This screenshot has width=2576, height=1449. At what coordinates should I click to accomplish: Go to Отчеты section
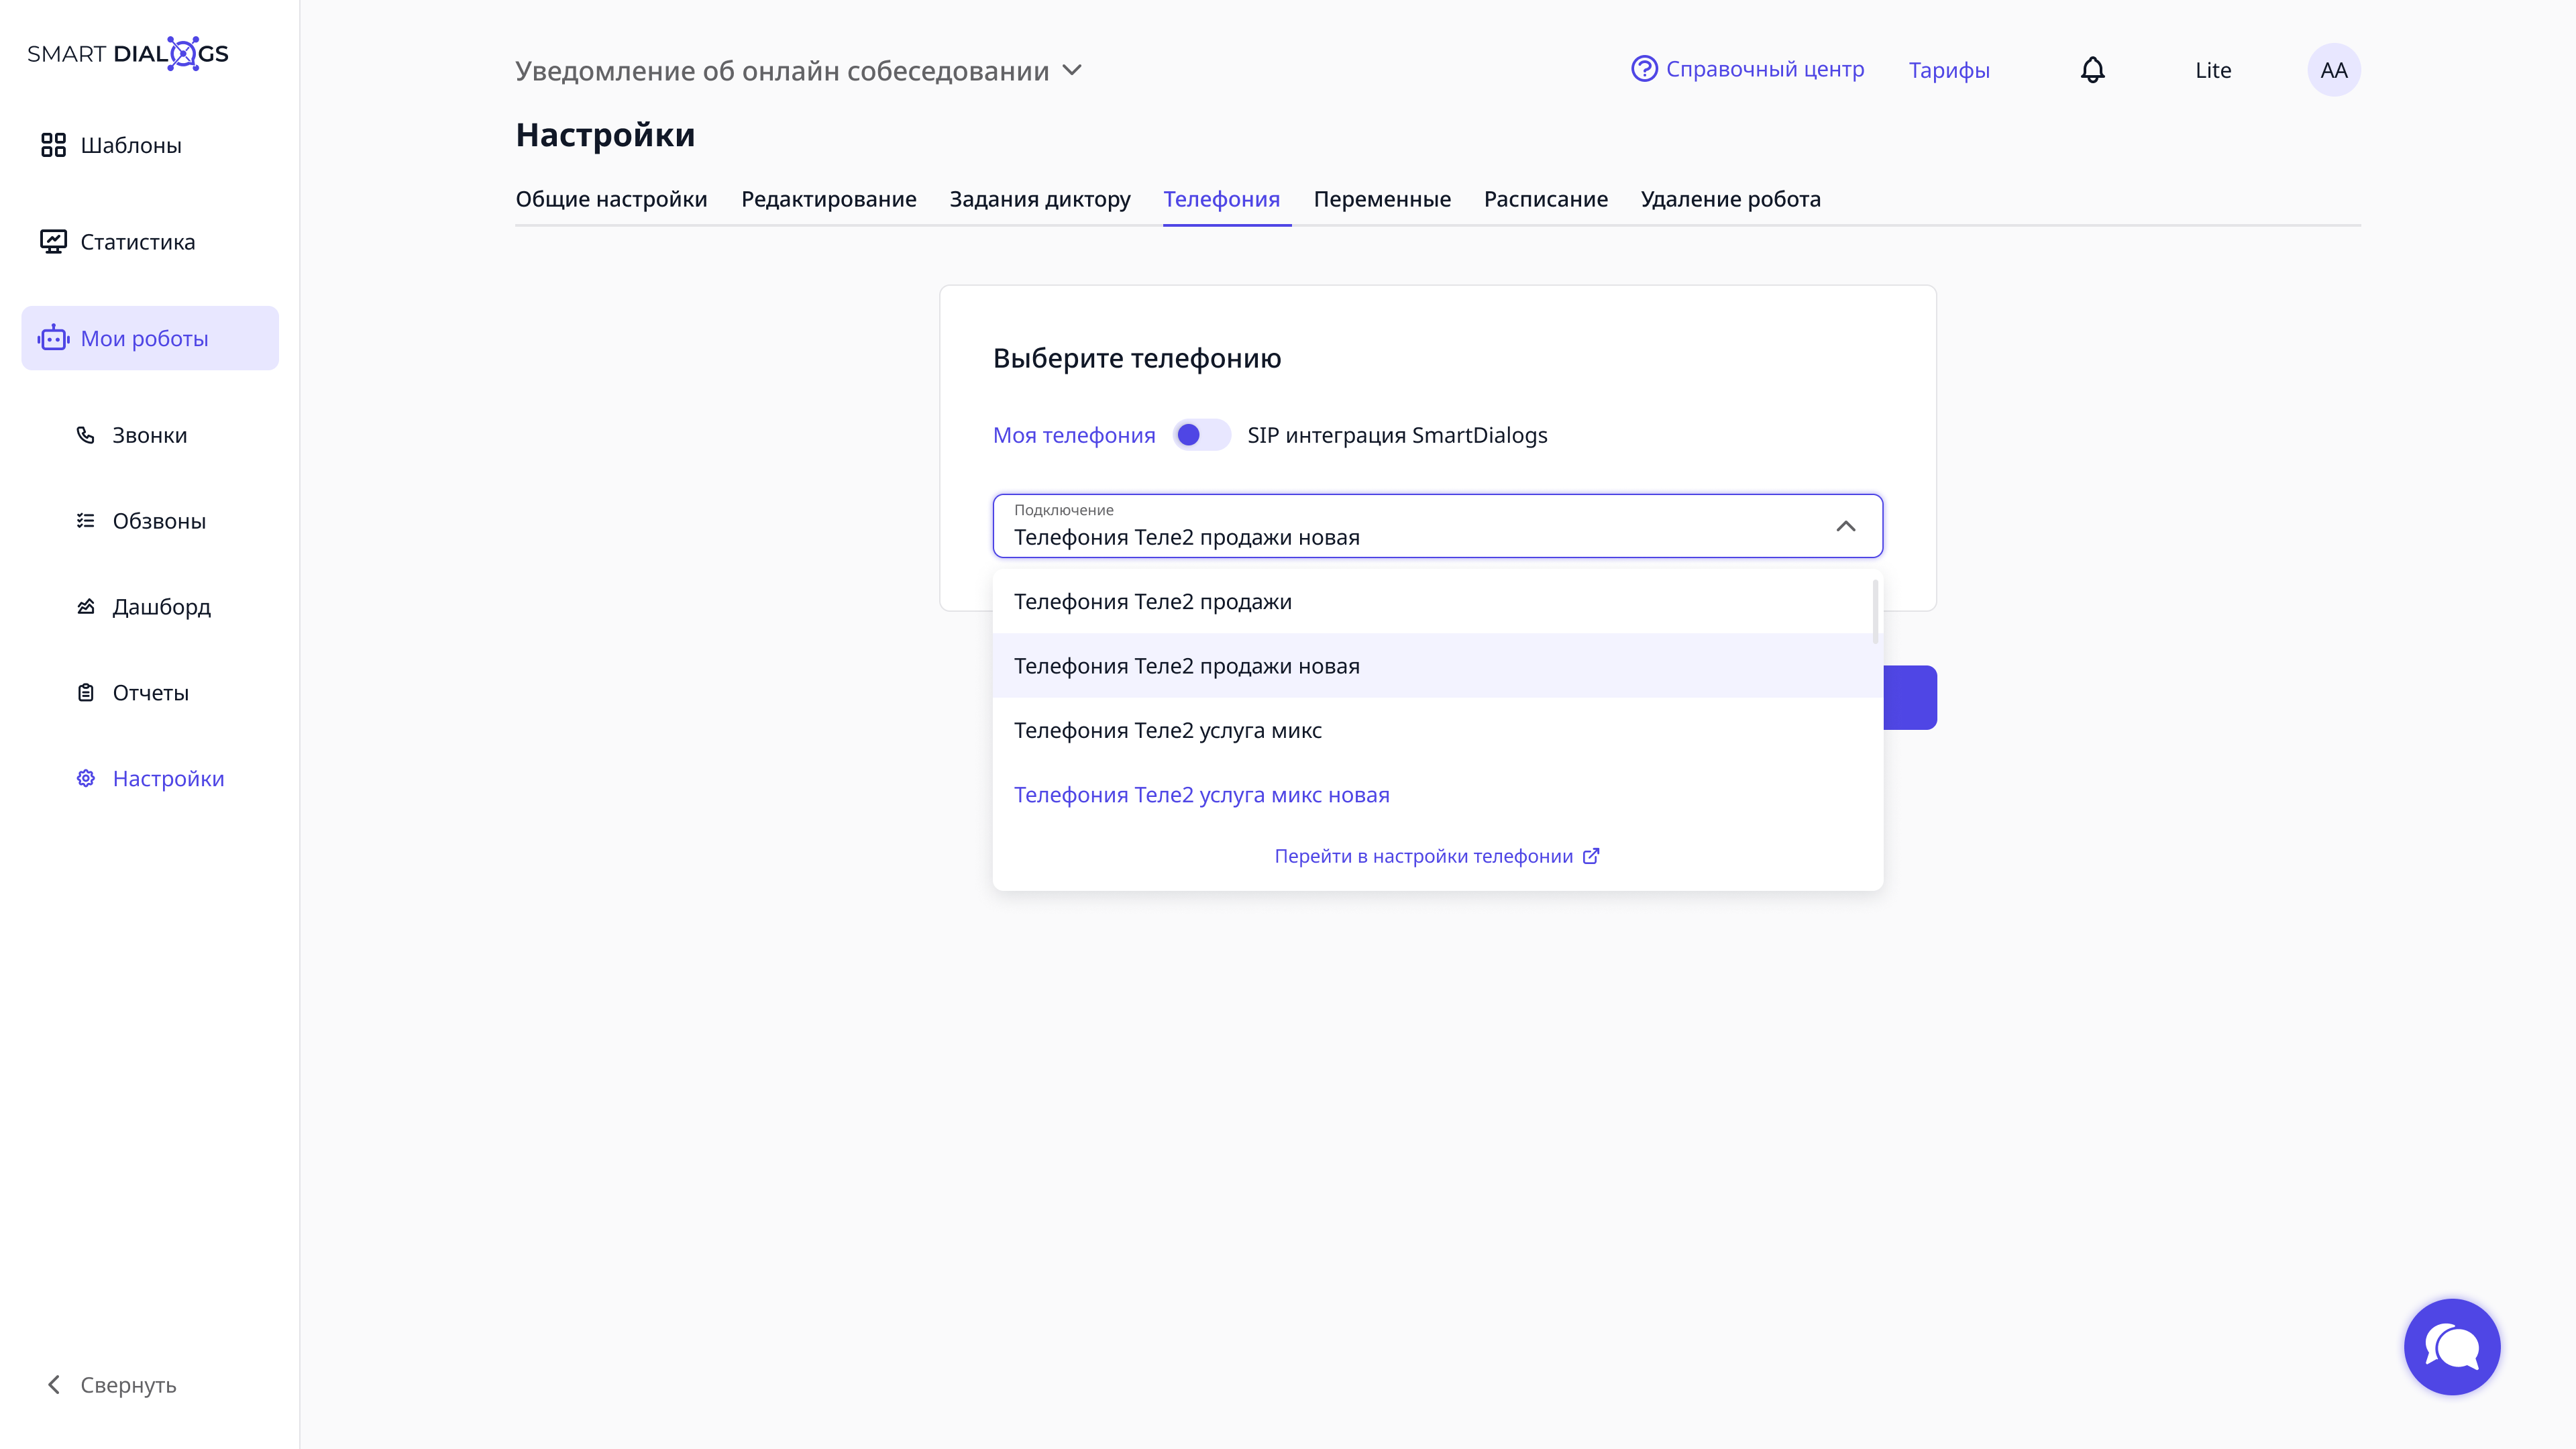tap(150, 692)
